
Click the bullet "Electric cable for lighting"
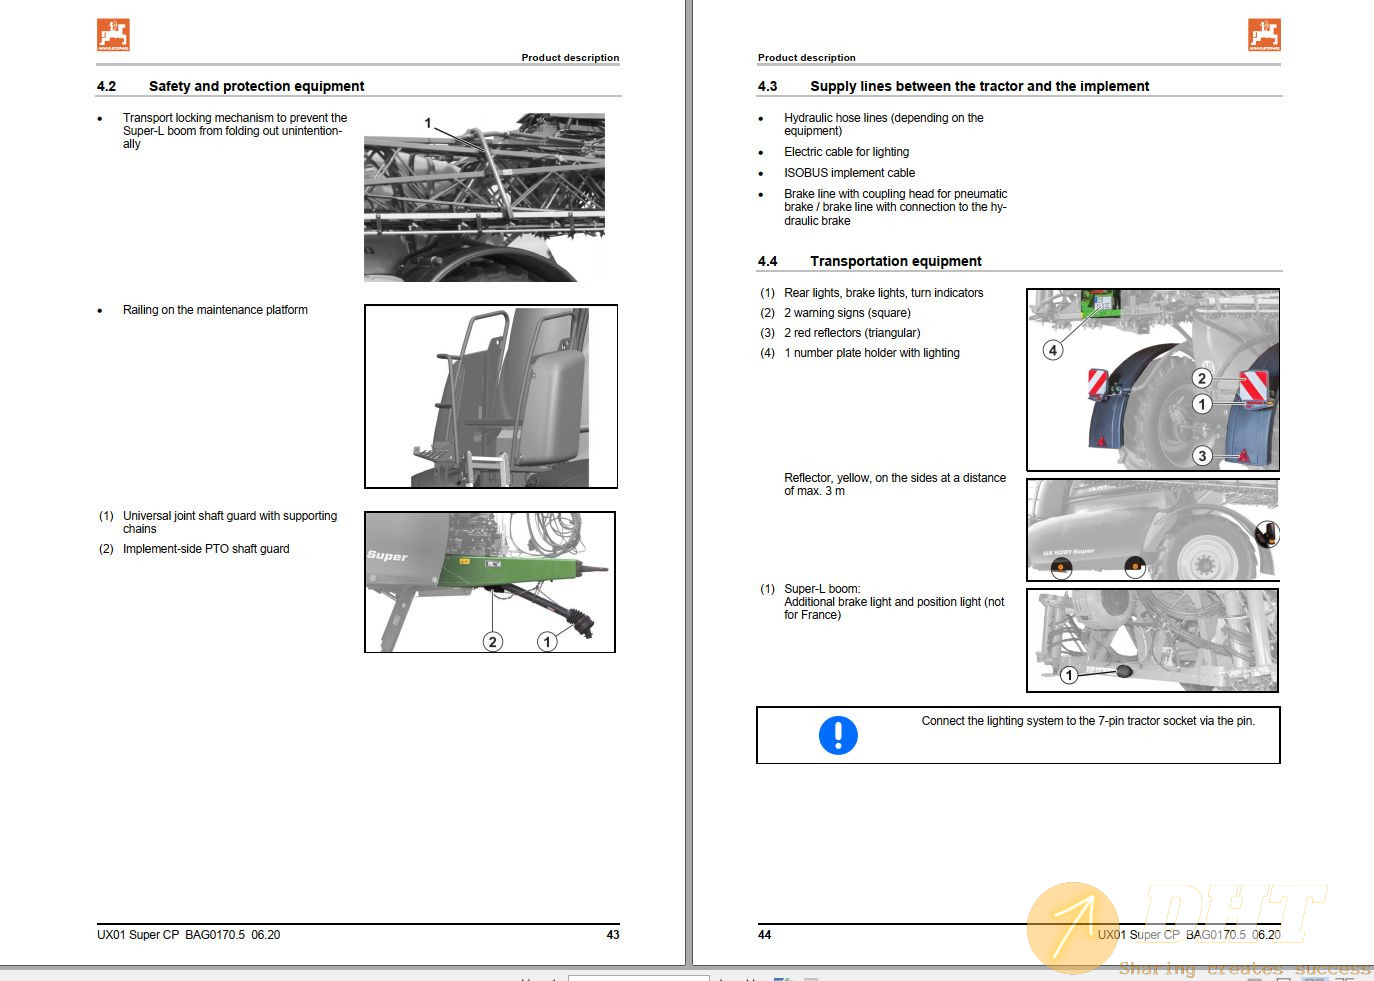coord(846,152)
